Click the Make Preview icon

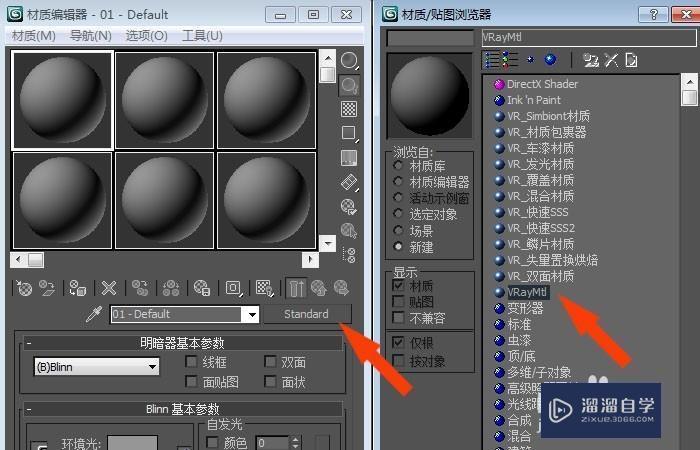click(x=349, y=182)
